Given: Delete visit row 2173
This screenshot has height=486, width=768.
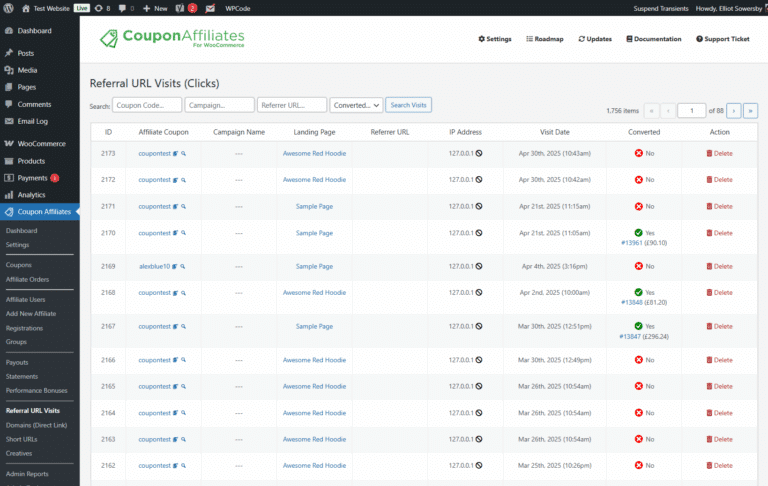Looking at the screenshot, I should tap(719, 153).
